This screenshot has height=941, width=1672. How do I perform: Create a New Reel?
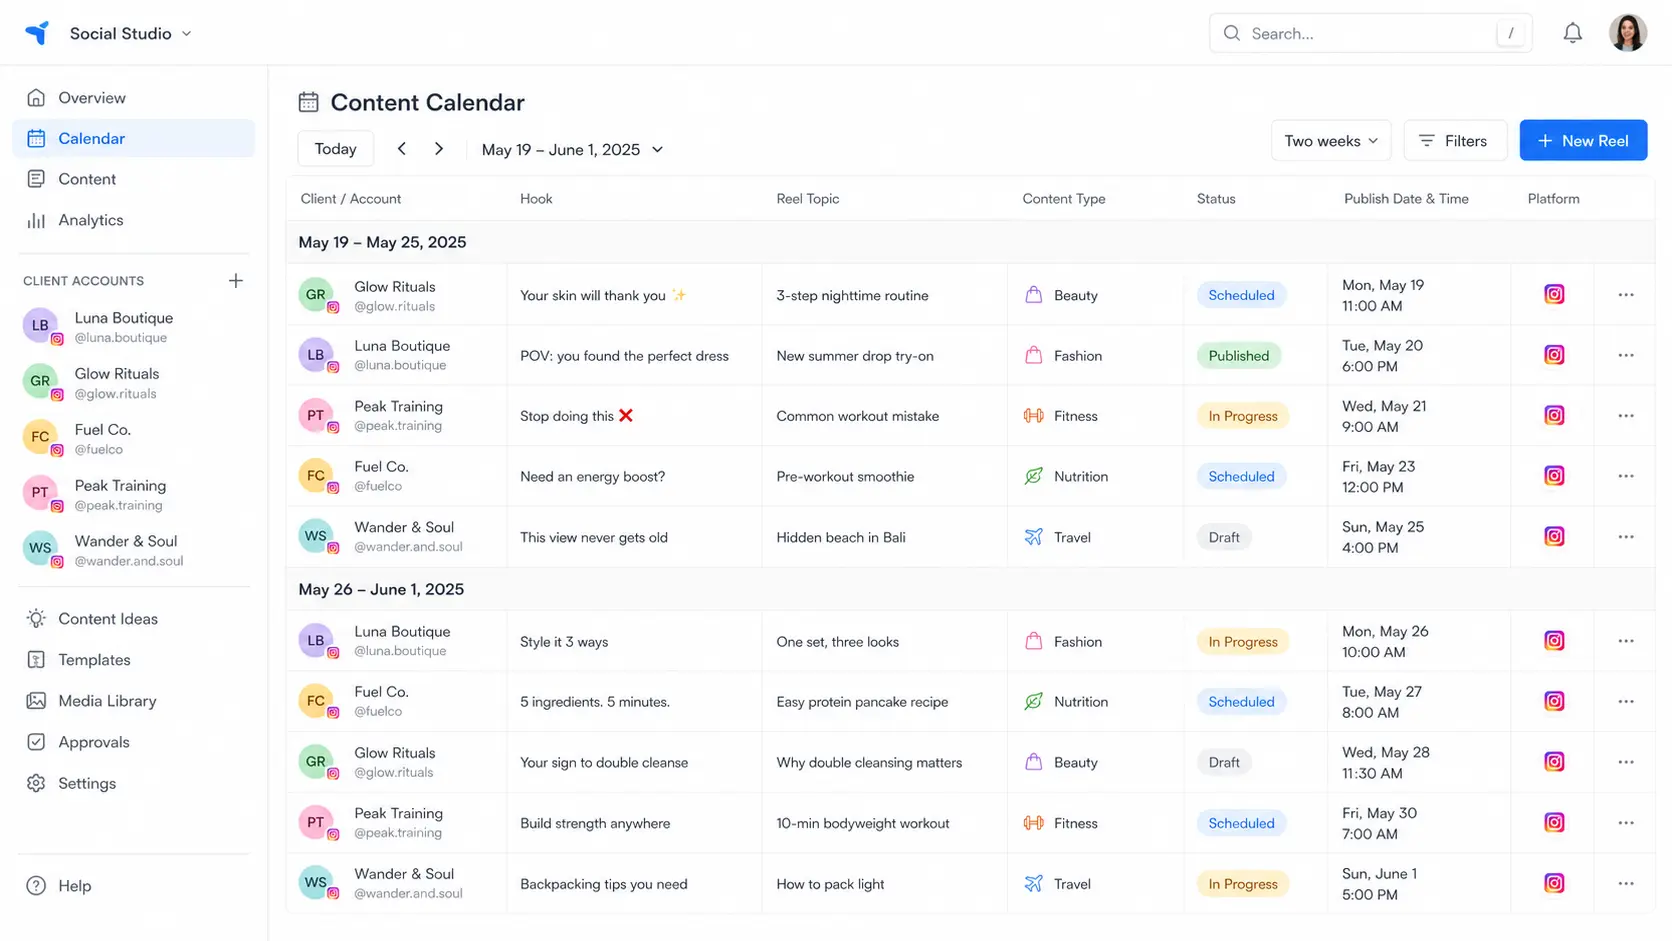pyautogui.click(x=1583, y=141)
